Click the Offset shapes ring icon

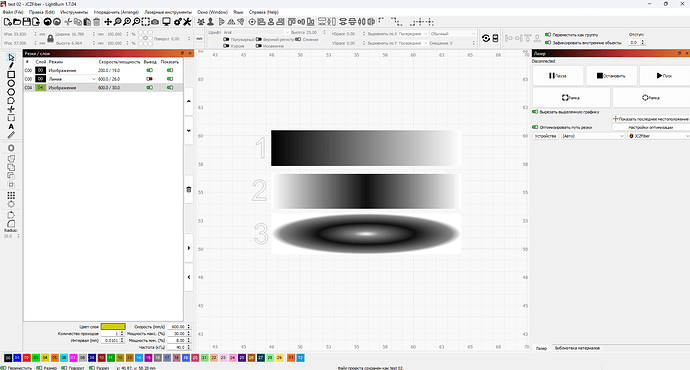coord(11,148)
